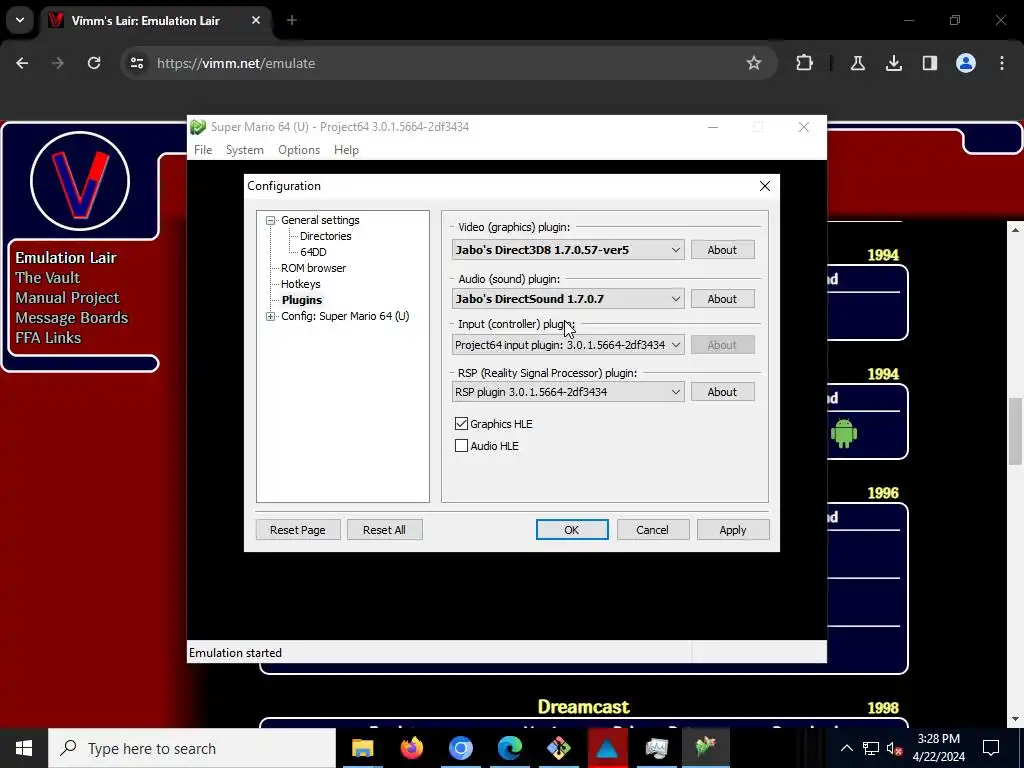
Task: Open the Windows Start menu
Action: [24, 748]
